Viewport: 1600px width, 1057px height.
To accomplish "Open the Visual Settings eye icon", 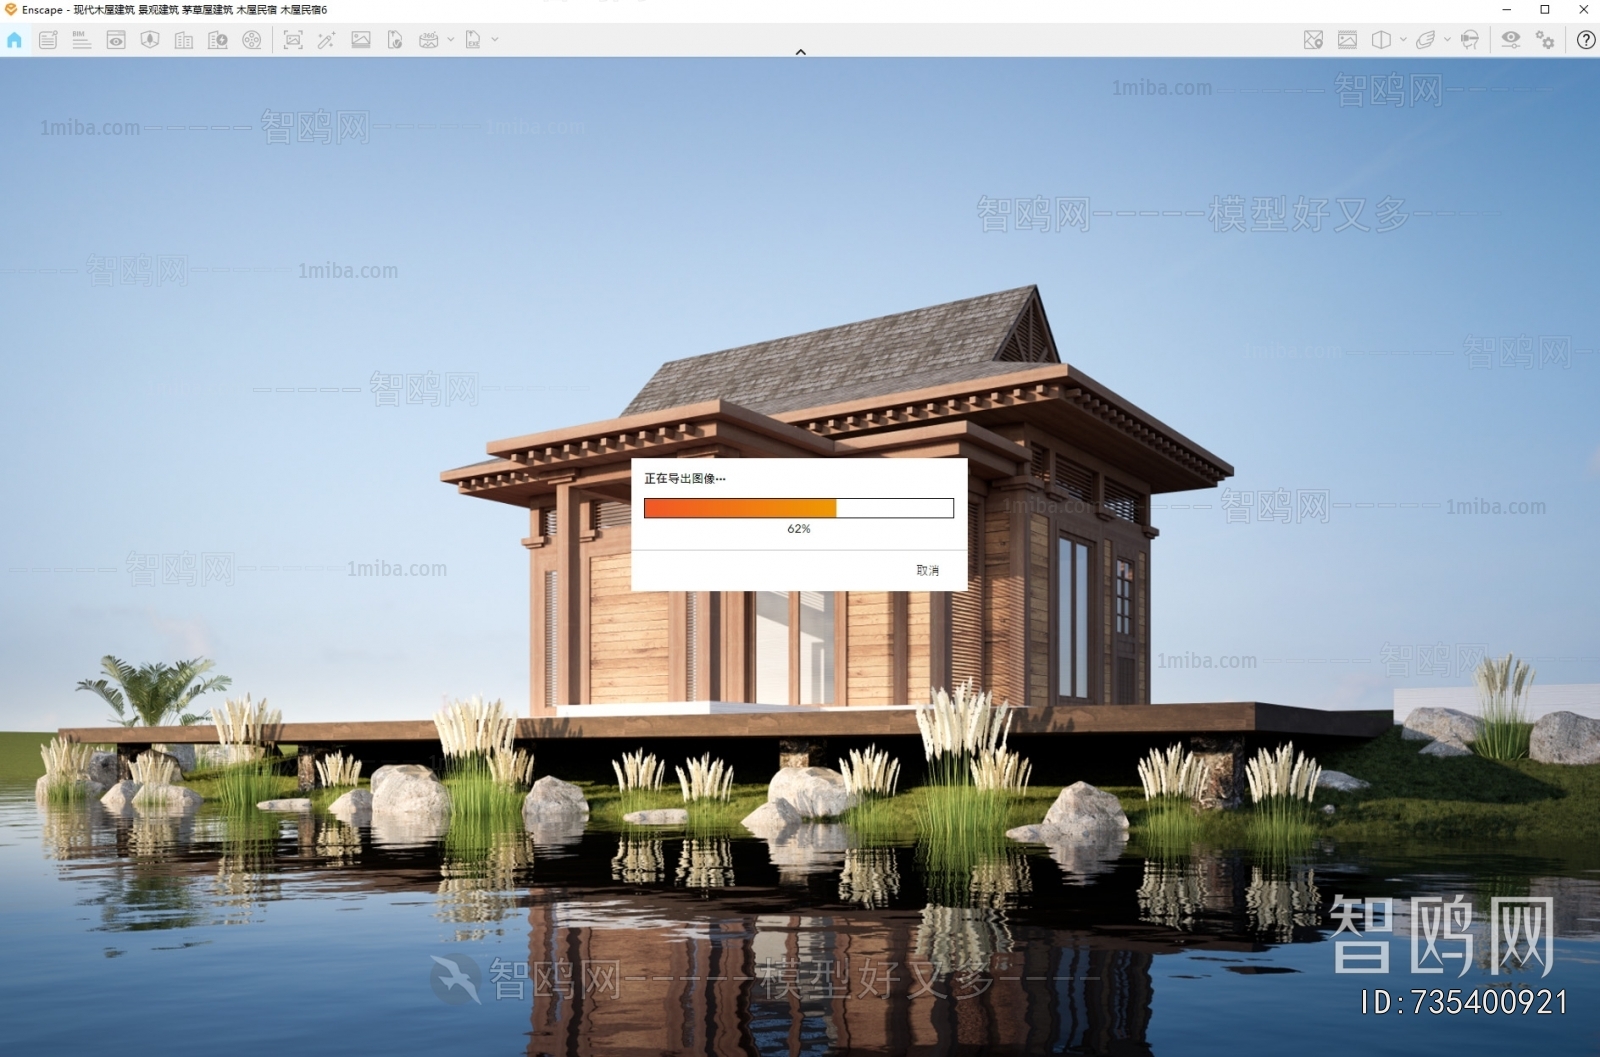I will click(x=1510, y=40).
